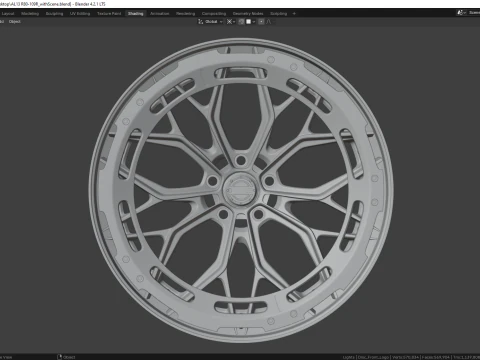Viewport: 480px width, 360px height.
Task: Switch to the Modeling workspace tab
Action: click(30, 14)
